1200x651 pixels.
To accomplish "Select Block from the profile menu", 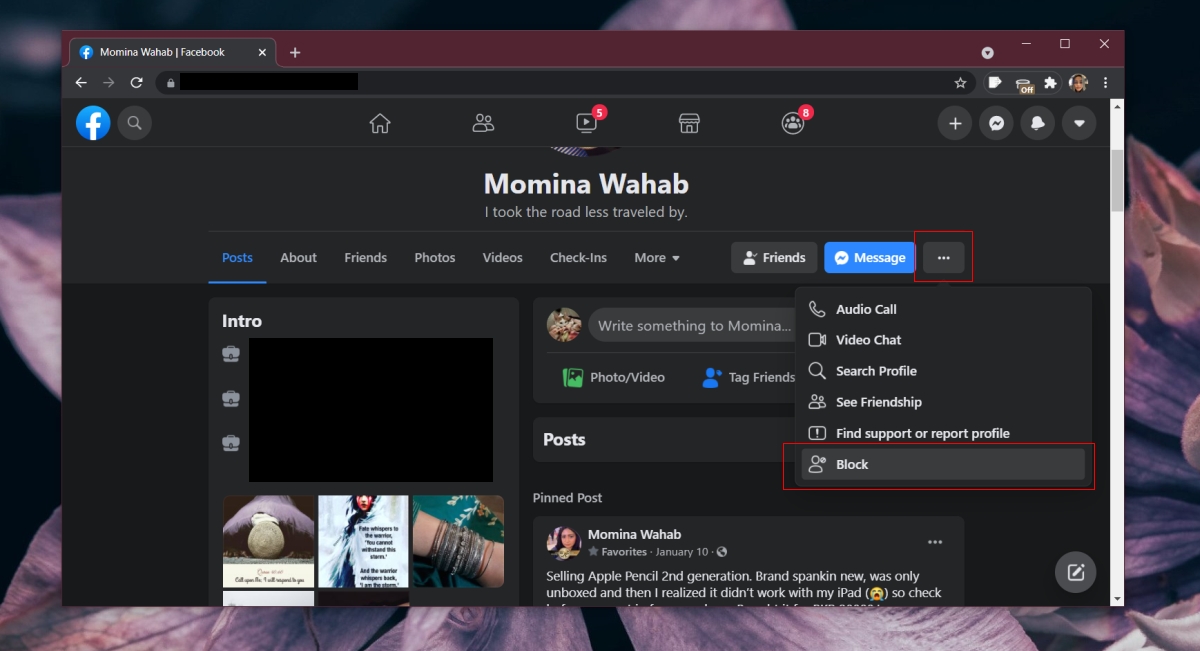I will [x=943, y=464].
